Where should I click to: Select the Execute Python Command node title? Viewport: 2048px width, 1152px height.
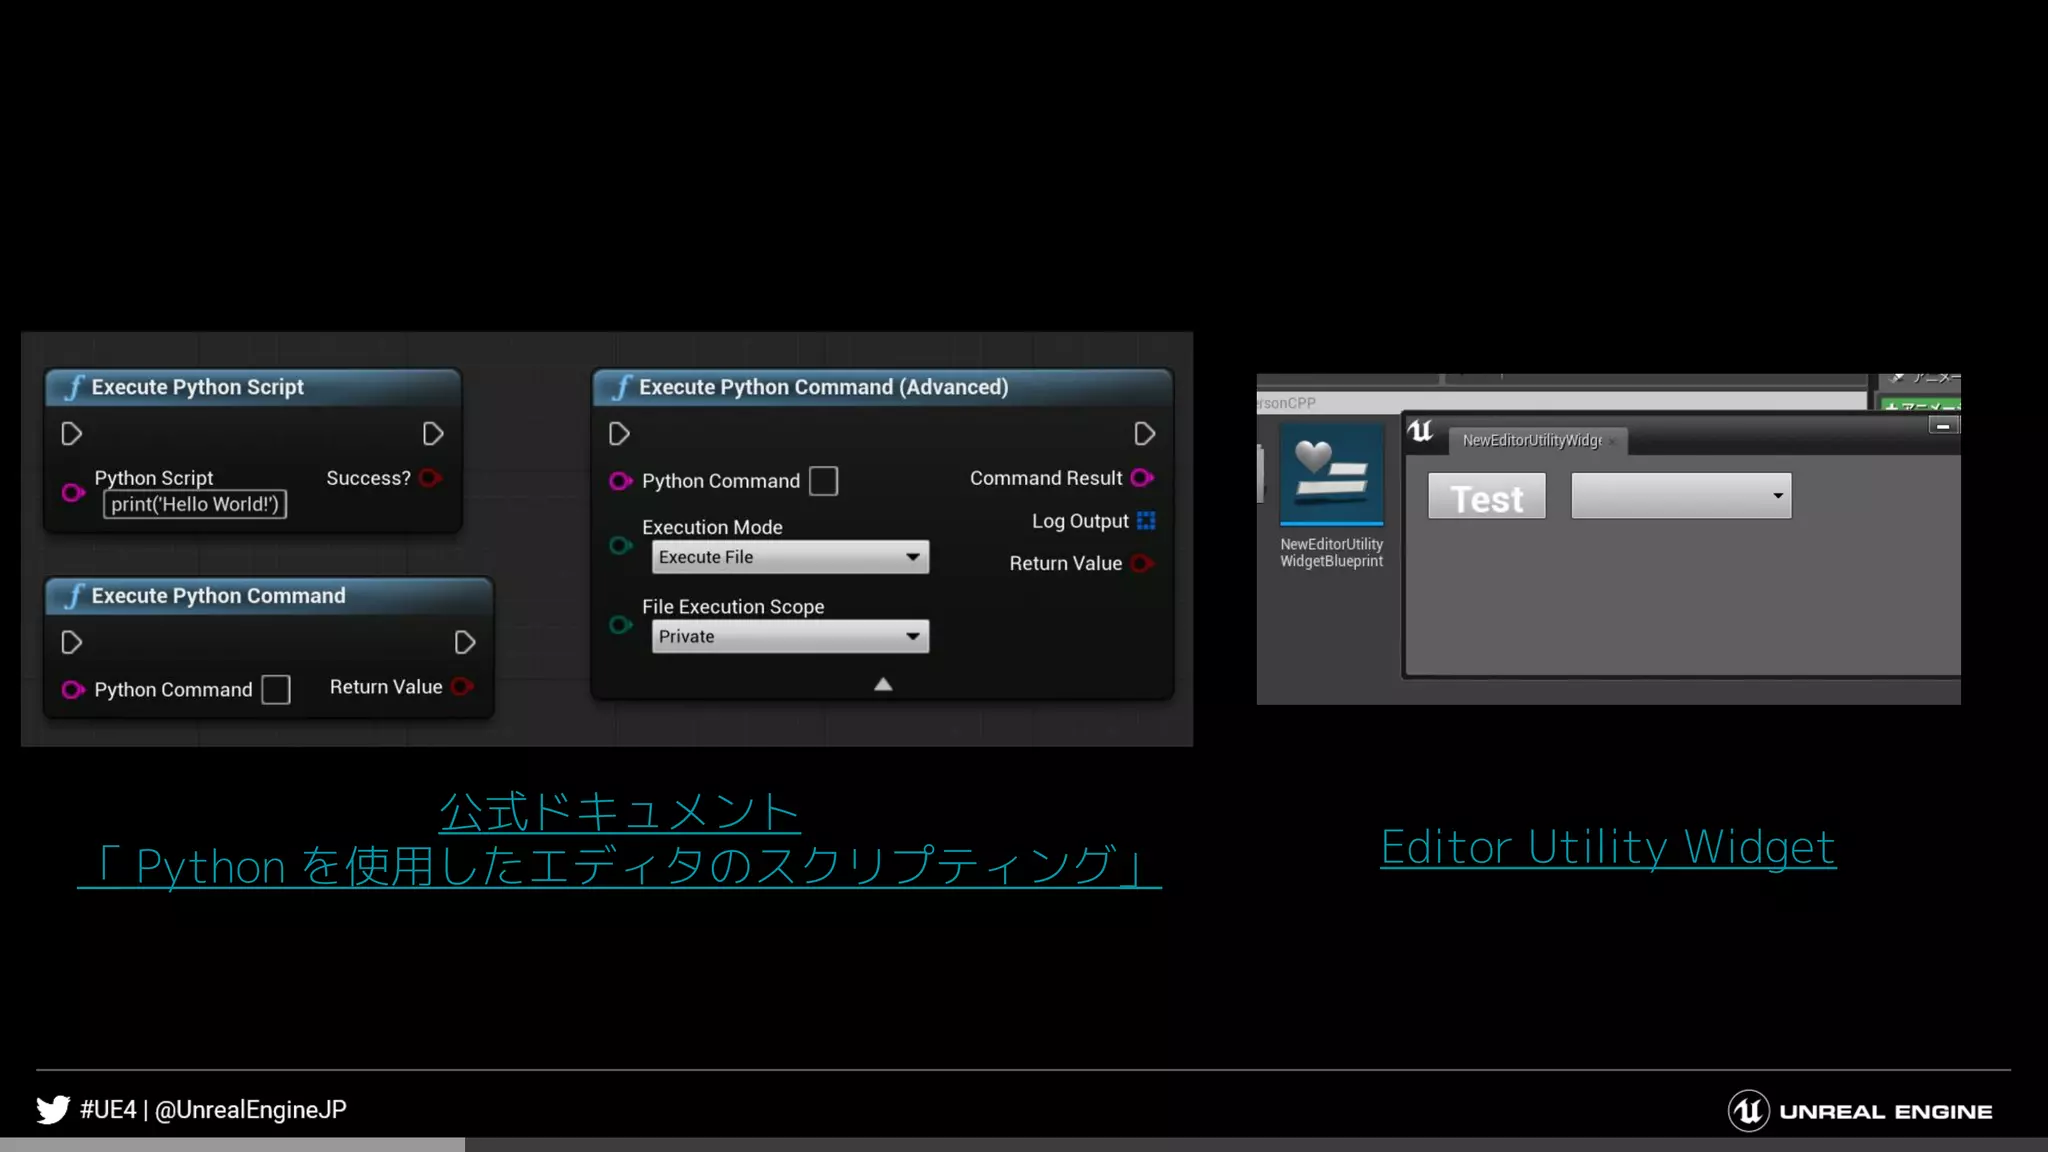[x=218, y=596]
